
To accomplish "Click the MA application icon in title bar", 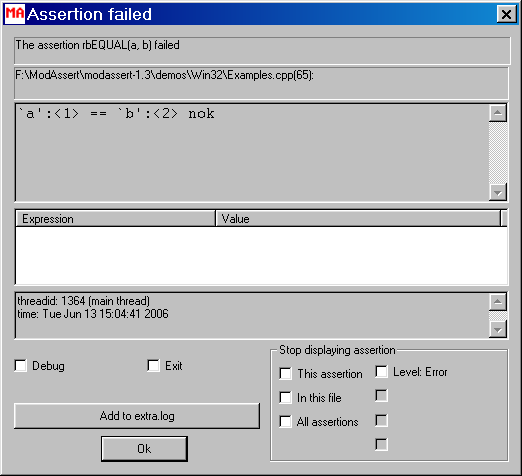I will 15,14.
